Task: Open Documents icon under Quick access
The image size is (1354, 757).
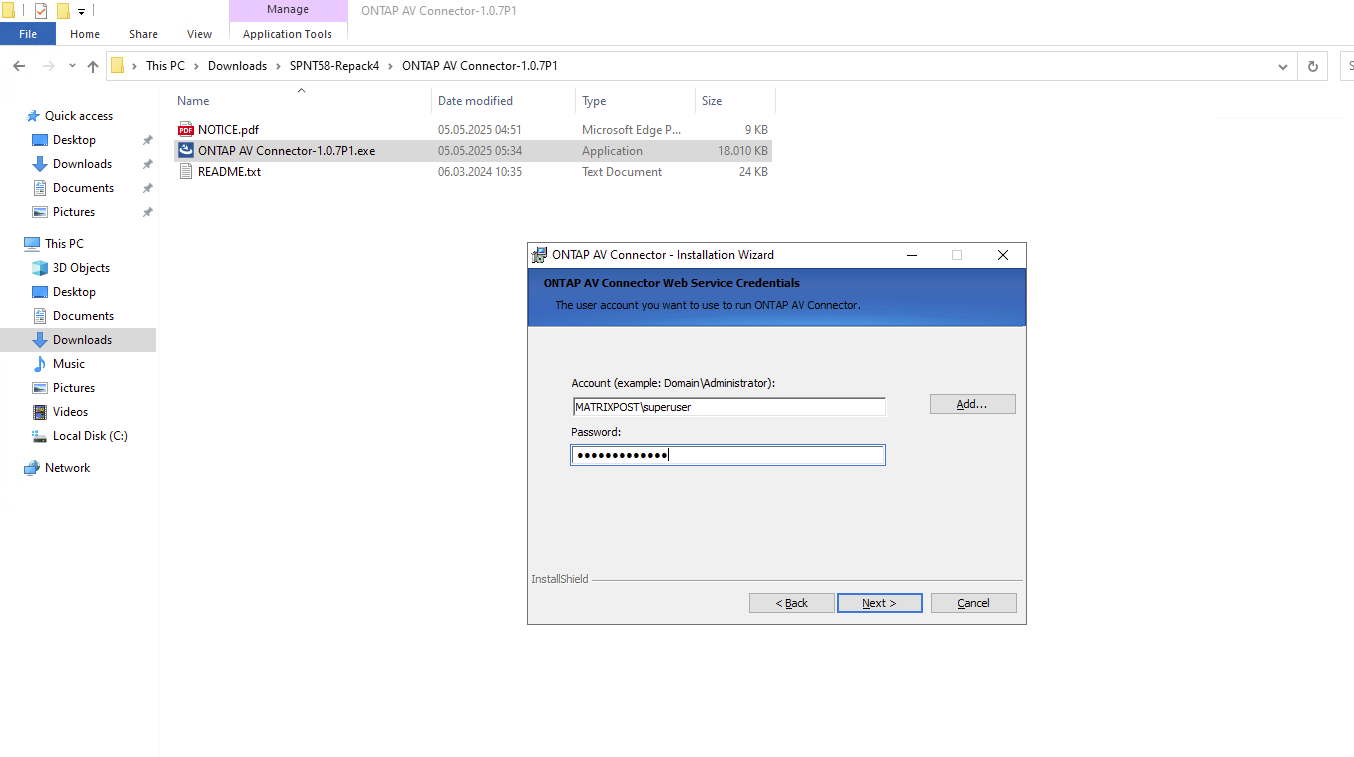Action: (40, 188)
